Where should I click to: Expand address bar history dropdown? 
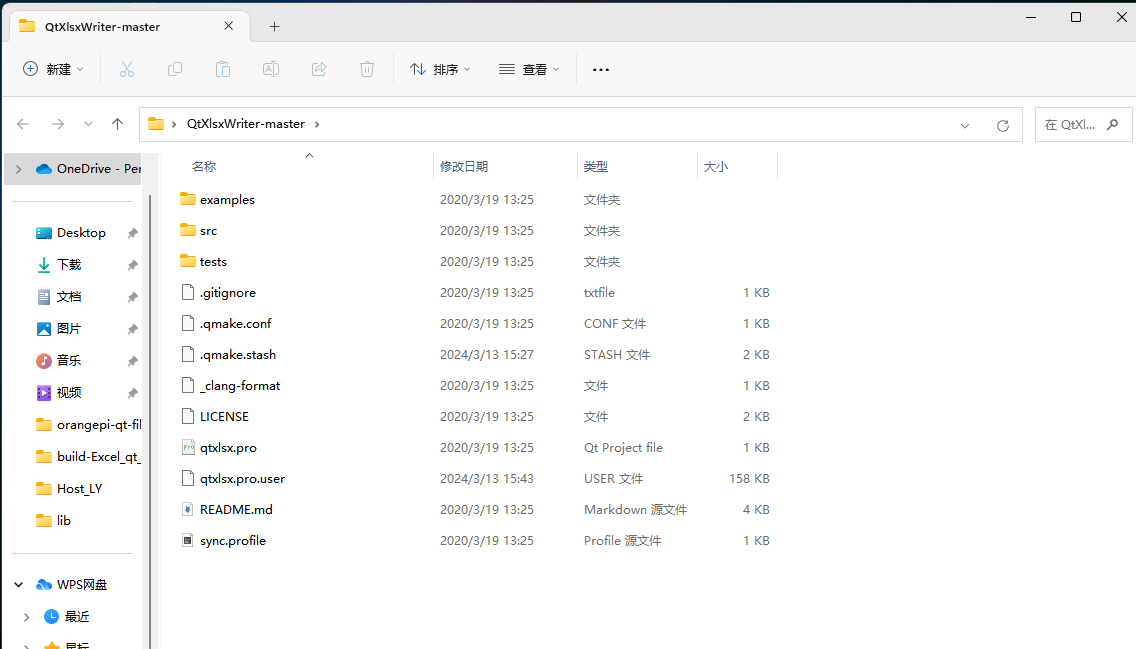click(965, 125)
